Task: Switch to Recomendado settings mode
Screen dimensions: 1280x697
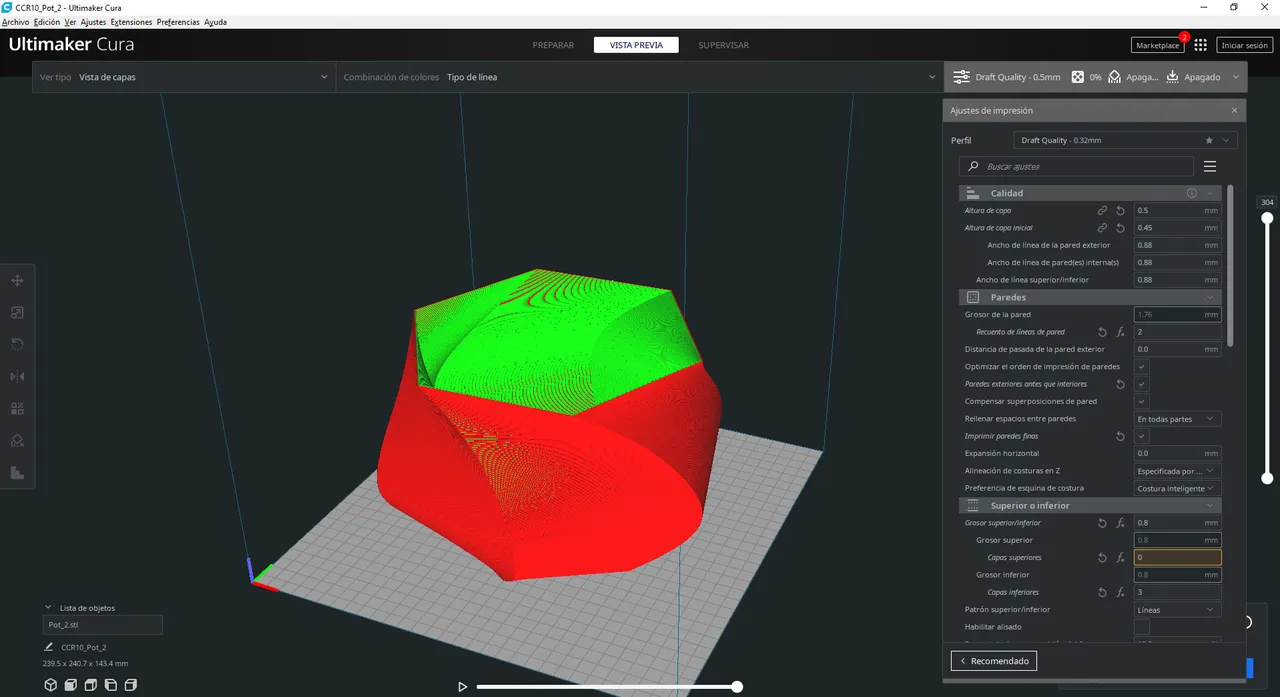Action: [x=994, y=661]
